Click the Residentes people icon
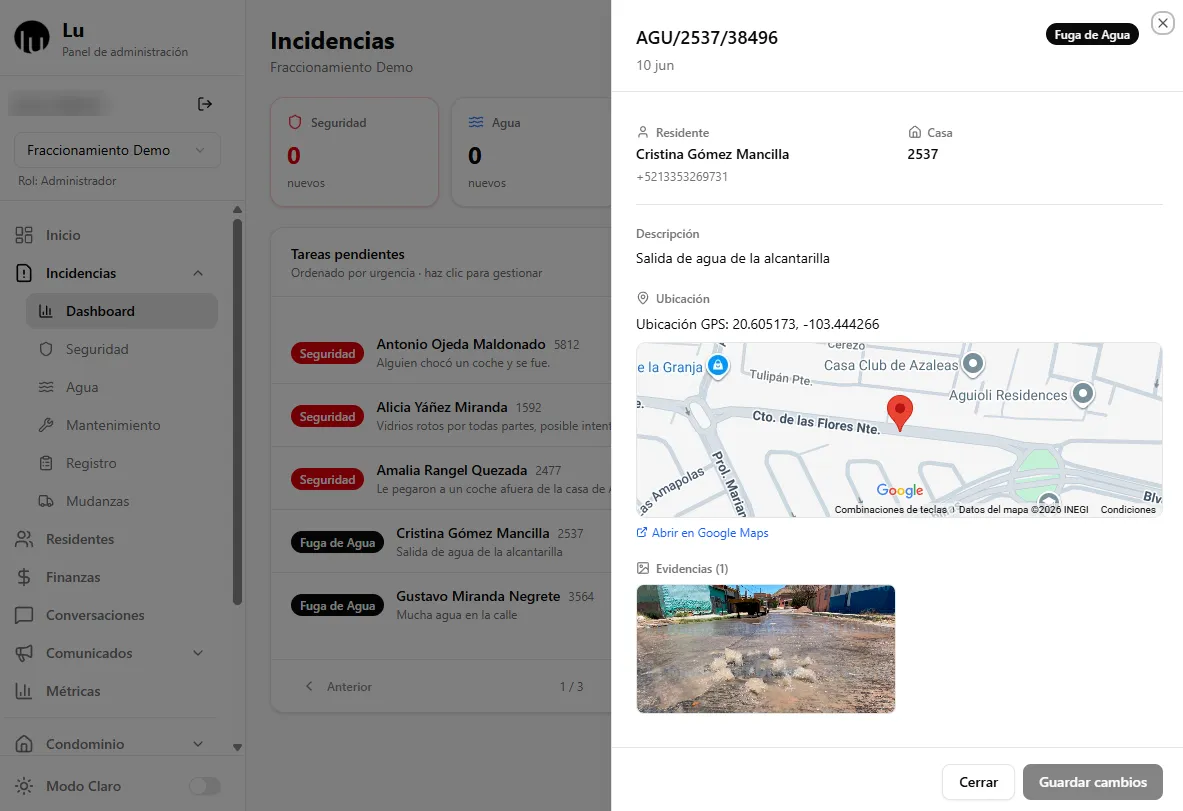Screen dimensions: 1183x811 [24, 539]
